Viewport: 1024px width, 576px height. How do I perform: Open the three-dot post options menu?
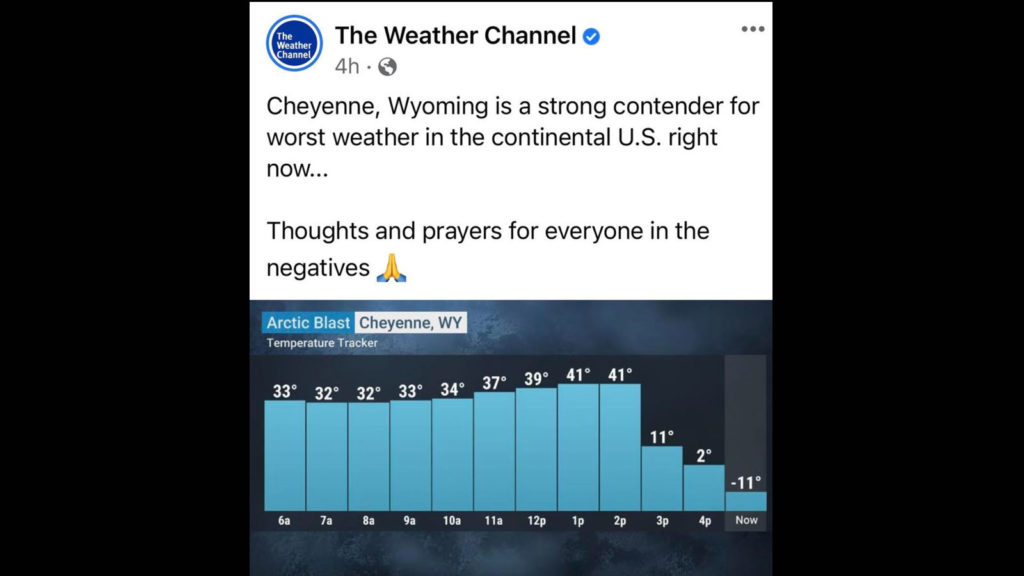752,29
